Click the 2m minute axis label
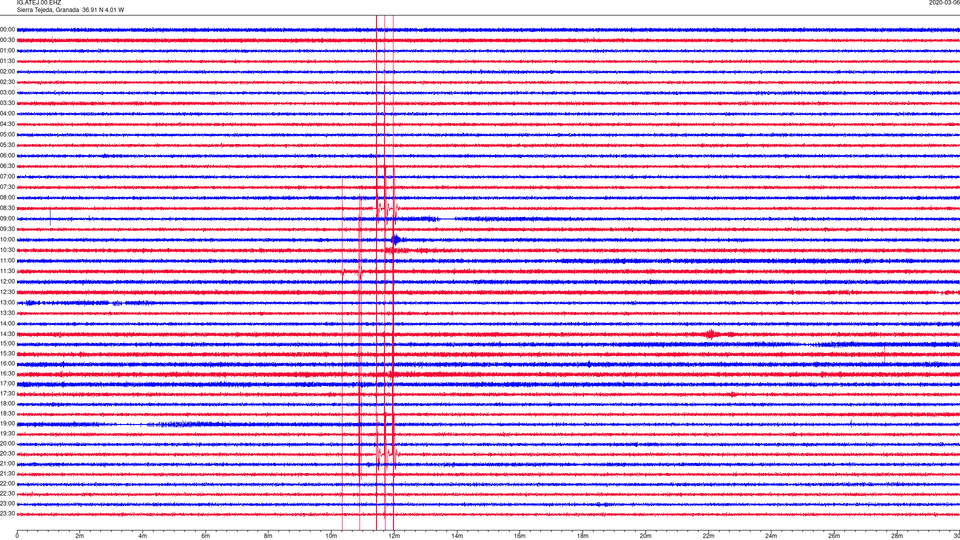960x540 pixels. click(x=80, y=536)
